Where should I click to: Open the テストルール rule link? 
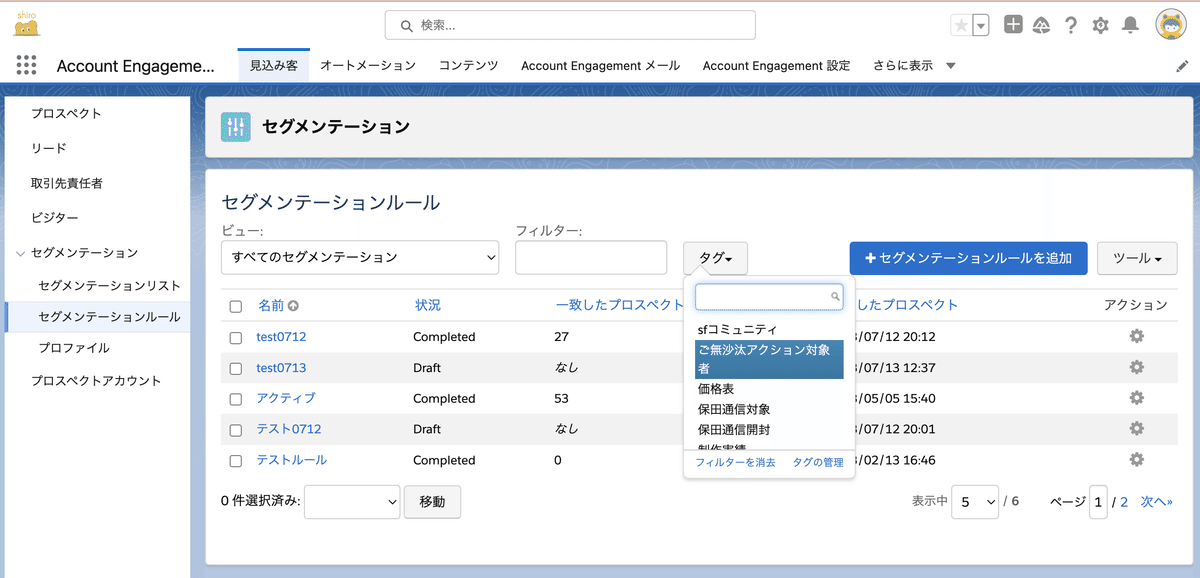[292, 460]
